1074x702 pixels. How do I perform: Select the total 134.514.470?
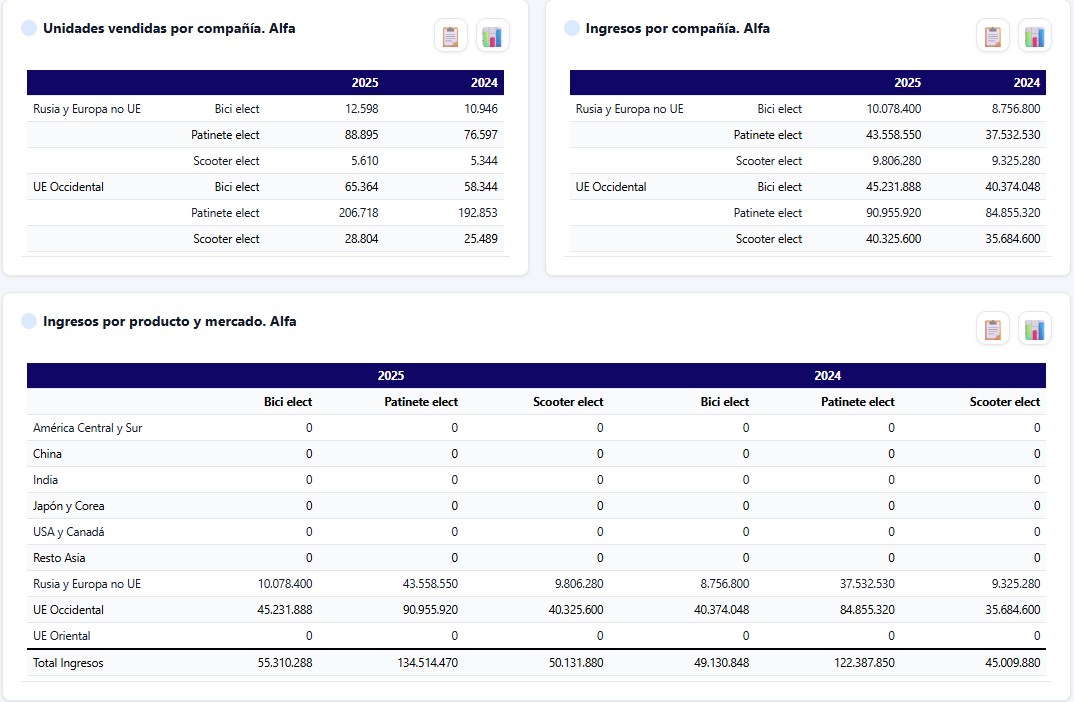pos(427,663)
